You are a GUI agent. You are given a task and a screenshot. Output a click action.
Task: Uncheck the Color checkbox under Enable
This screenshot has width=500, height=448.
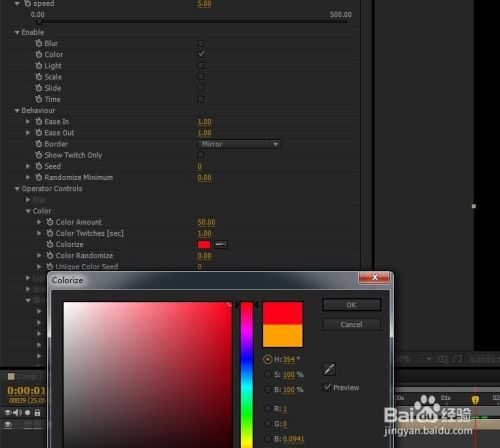pyautogui.click(x=201, y=54)
